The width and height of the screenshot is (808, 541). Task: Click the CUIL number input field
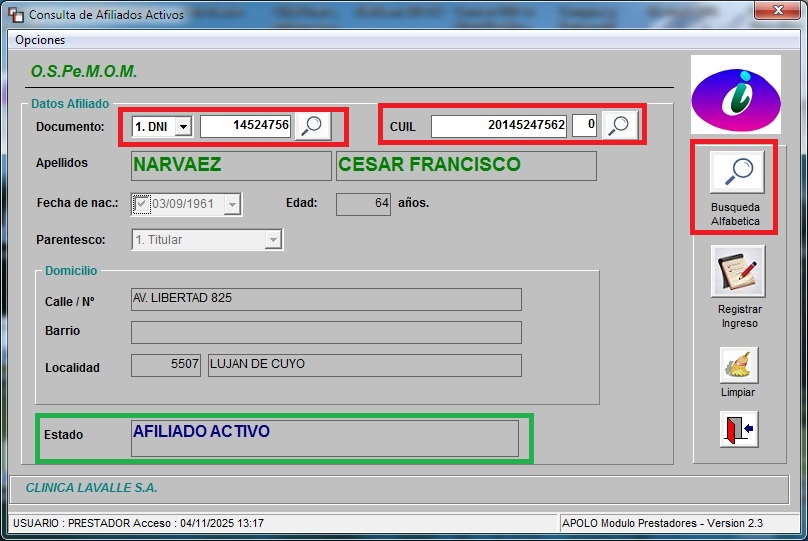point(500,126)
